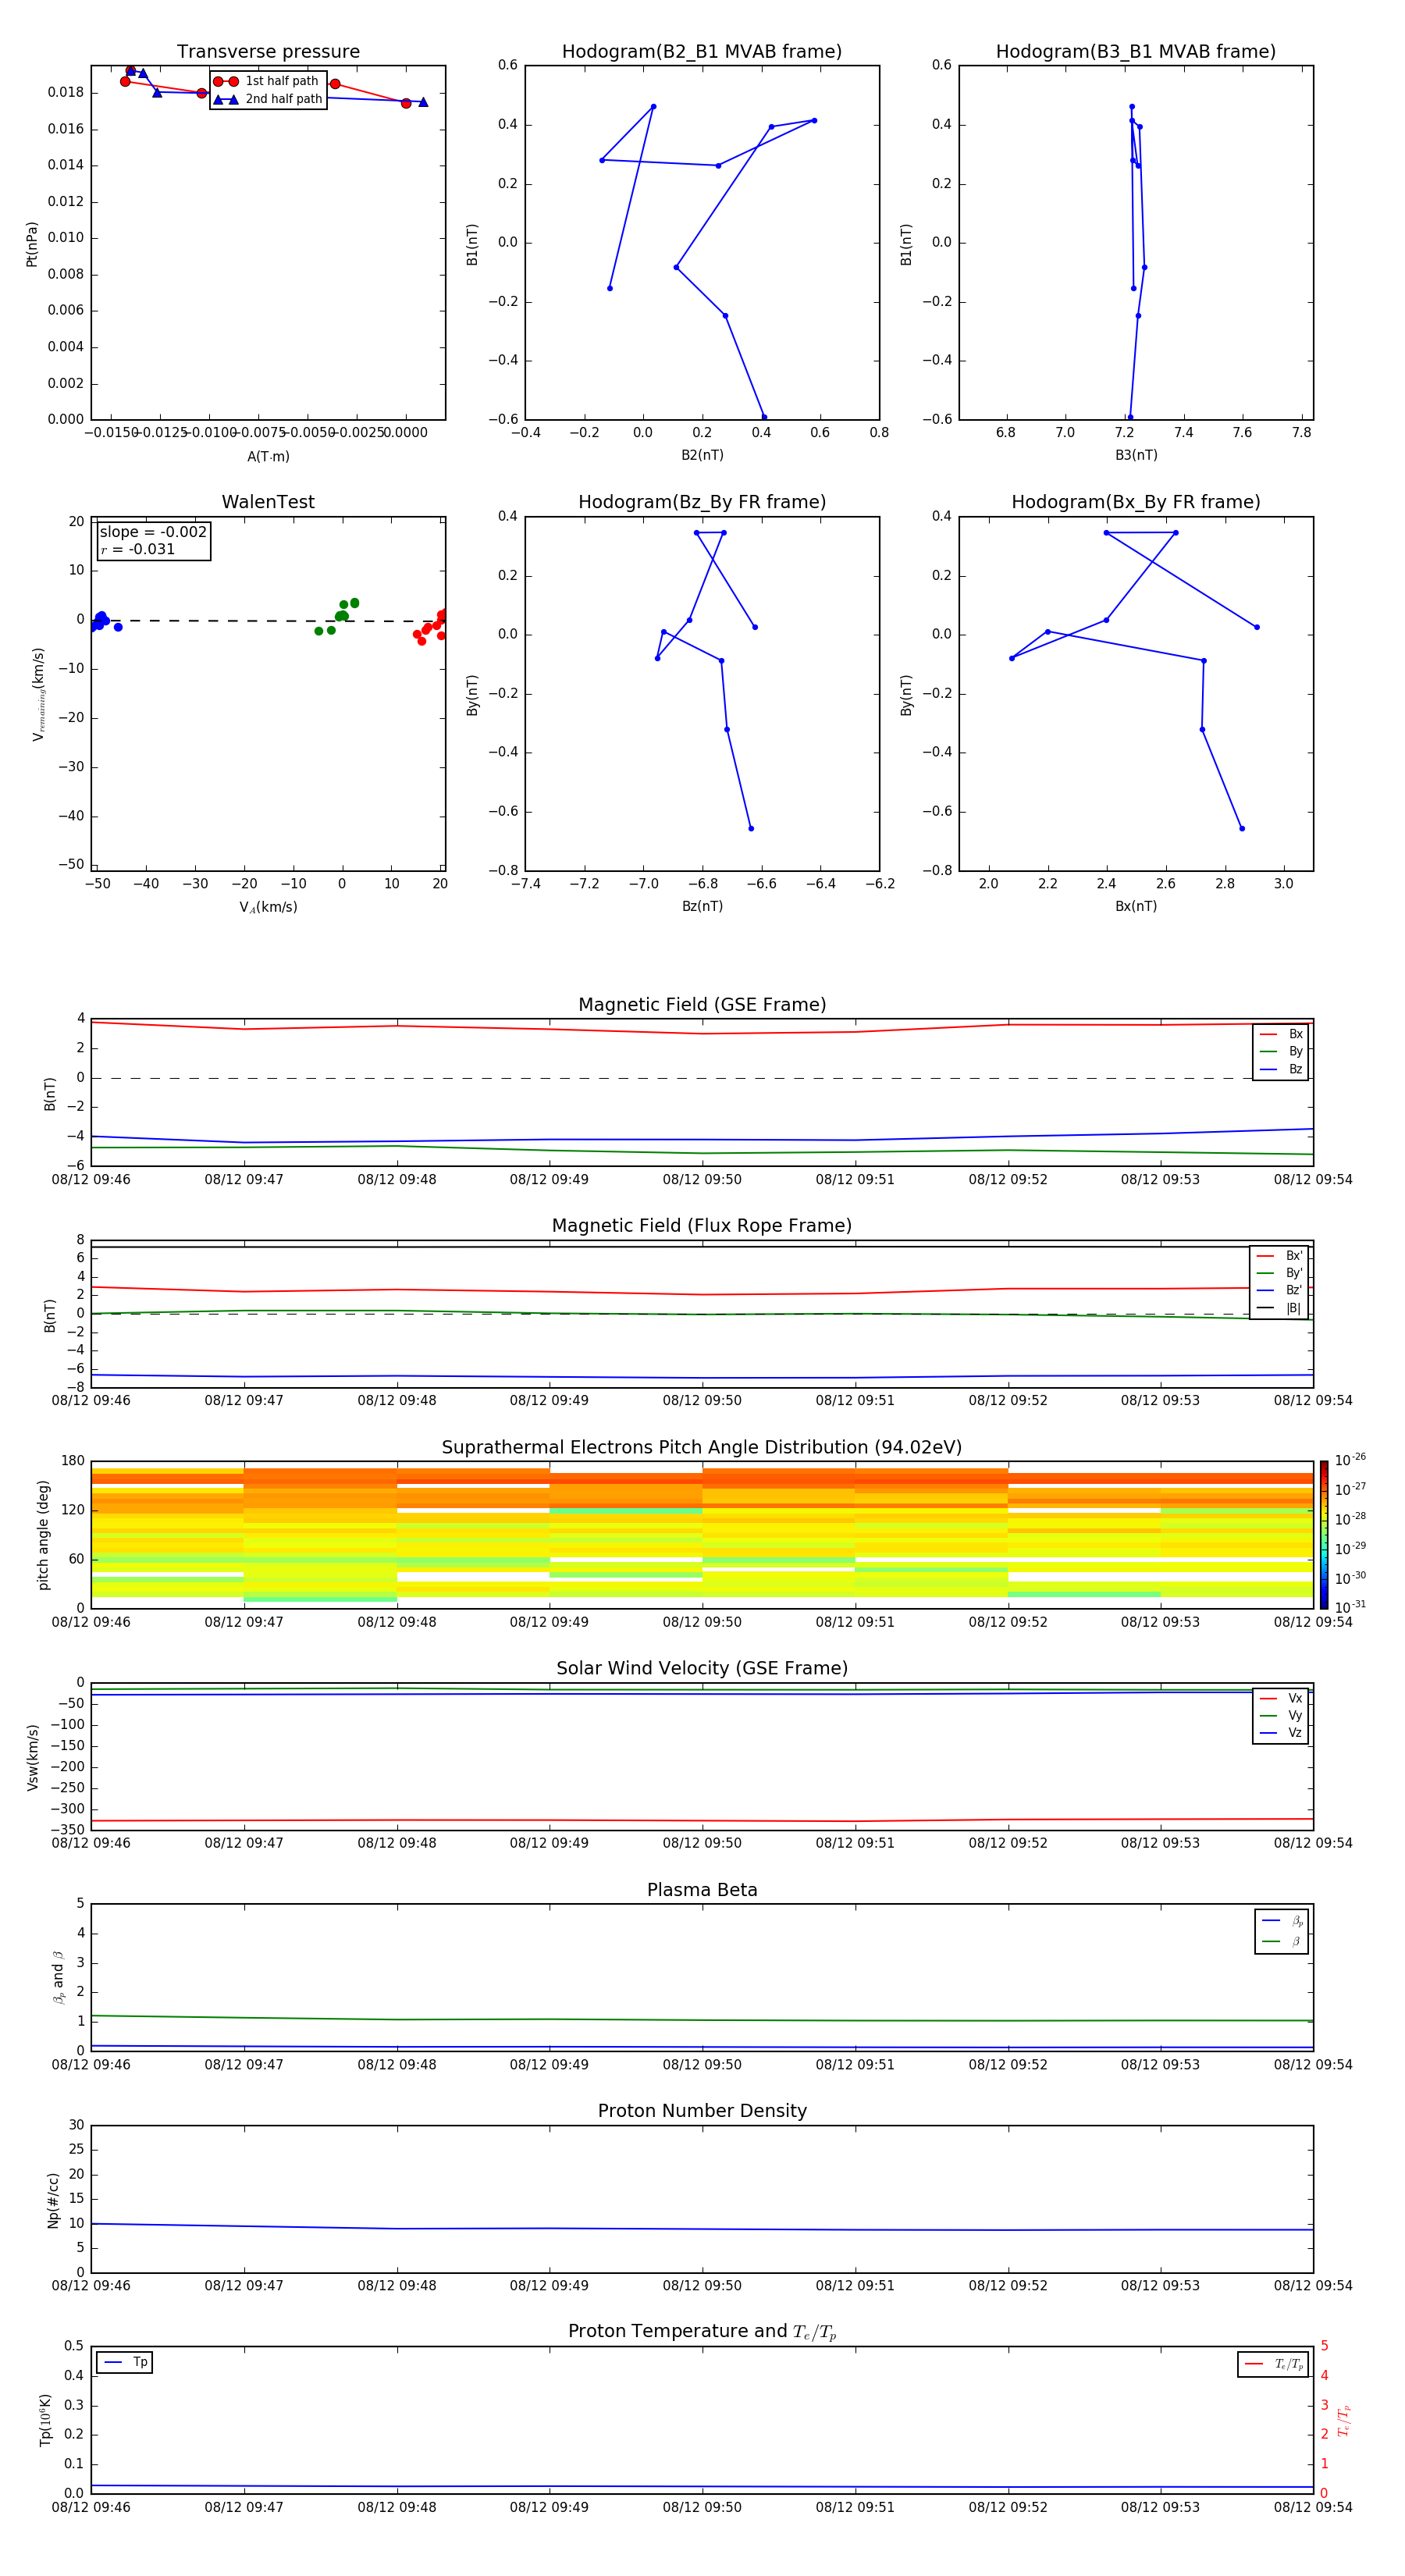1405x2576 pixels.
Task: Click the 'Bx(nT)' x-axis label
Action: coord(1136,906)
